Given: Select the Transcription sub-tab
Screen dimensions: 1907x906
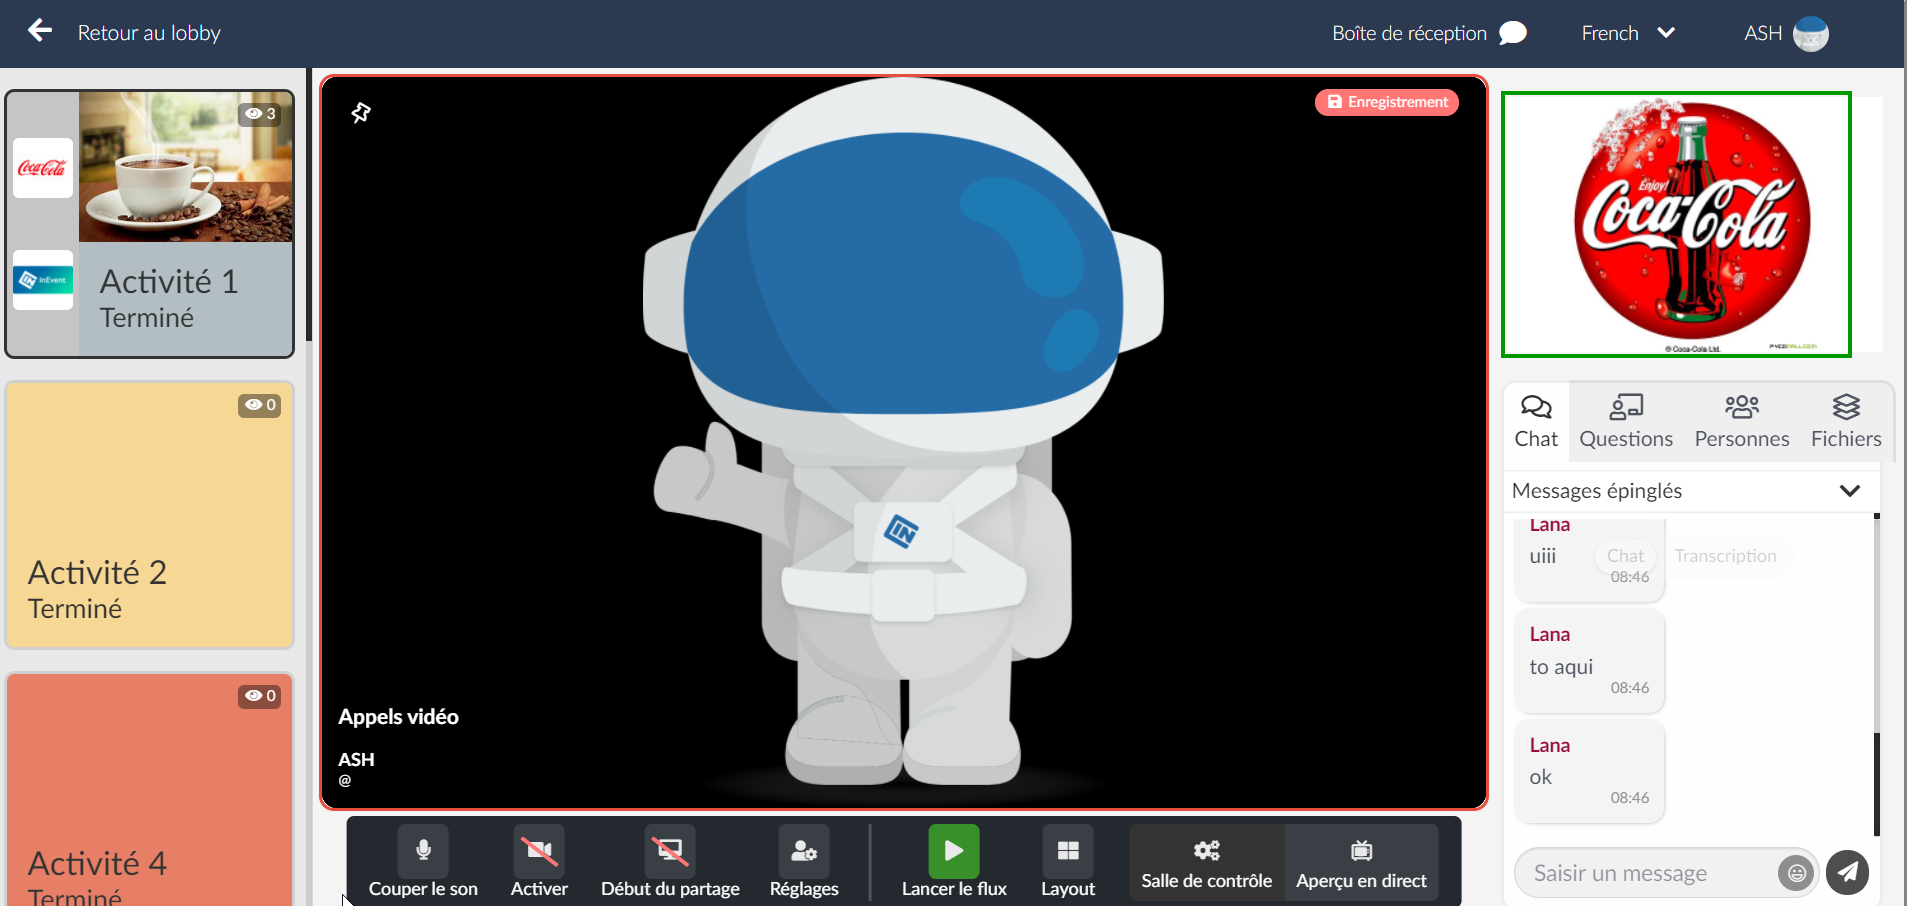Looking at the screenshot, I should pyautogui.click(x=1726, y=556).
